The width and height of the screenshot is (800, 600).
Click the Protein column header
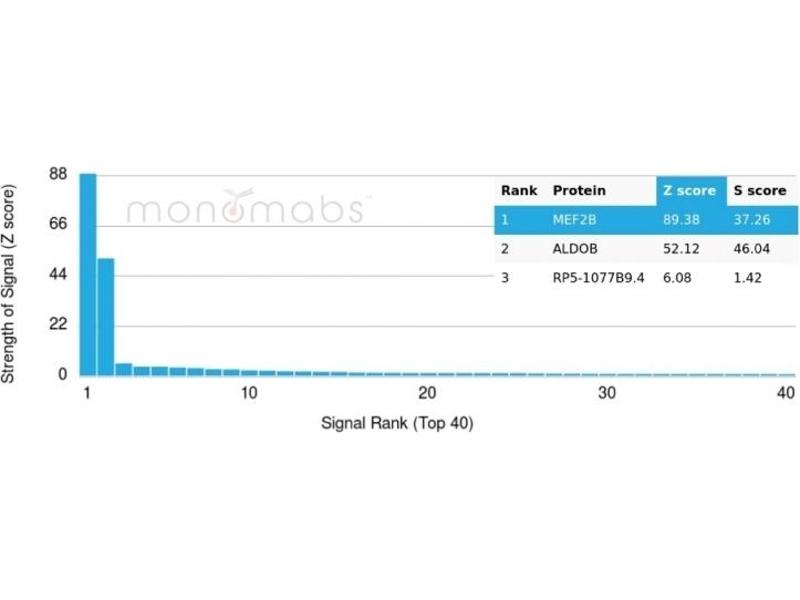click(x=579, y=190)
